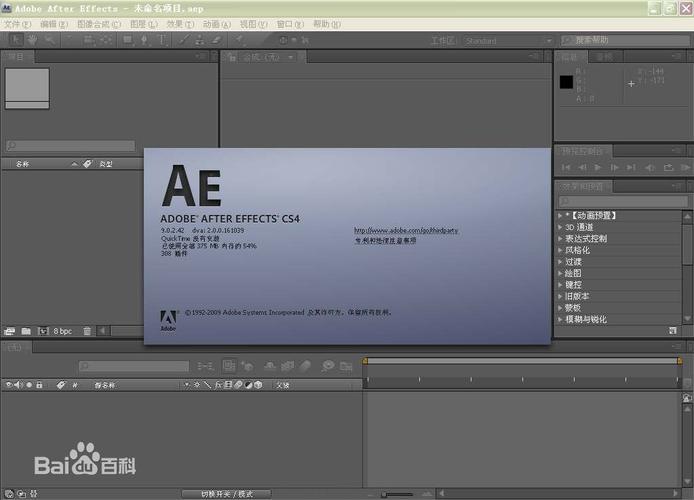Screen dimensions: 694x500
Task: Toggle hide shy layers switch in timeline
Action: point(270,366)
